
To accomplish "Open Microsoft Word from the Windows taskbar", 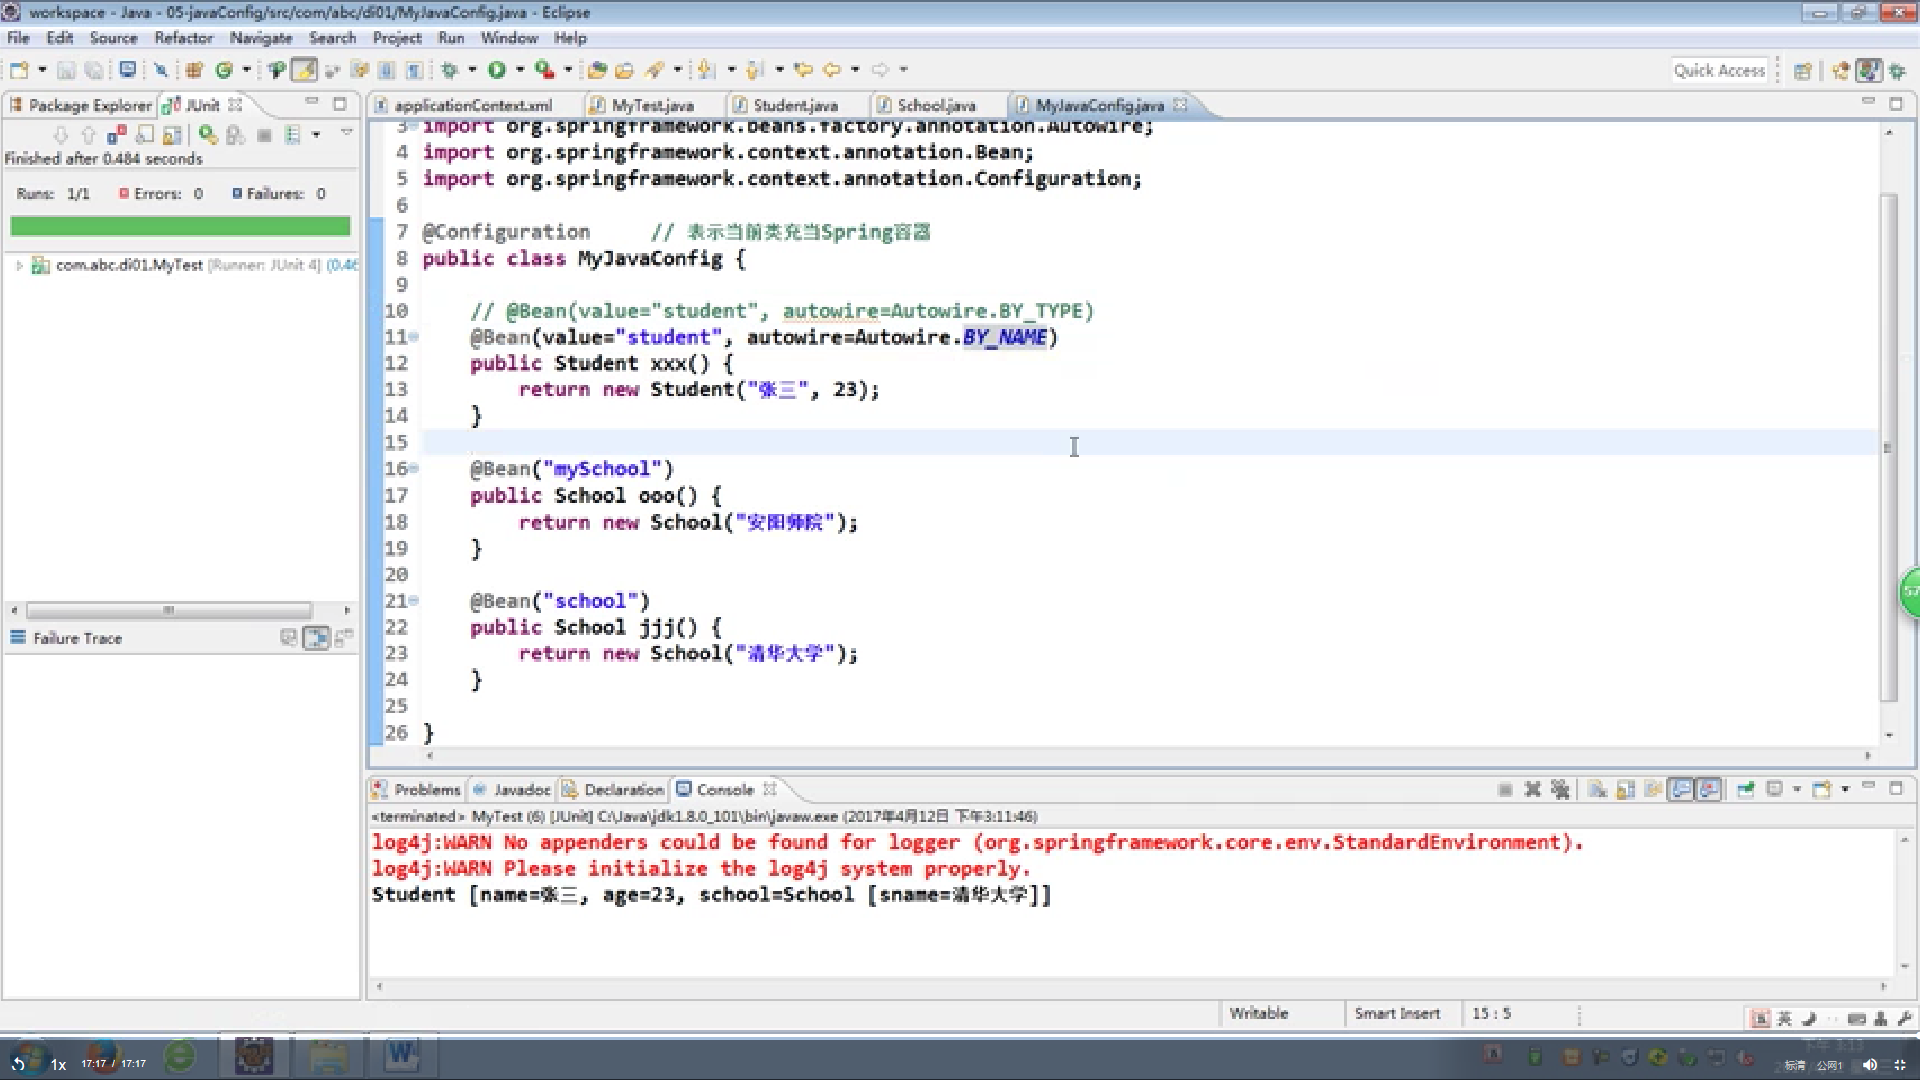I will tap(402, 1054).
